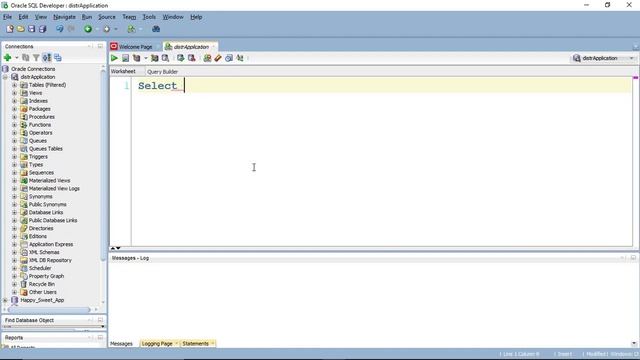The height and width of the screenshot is (360, 640).
Task: Click the Commit icon in worksheet toolbar
Action: tap(180, 58)
